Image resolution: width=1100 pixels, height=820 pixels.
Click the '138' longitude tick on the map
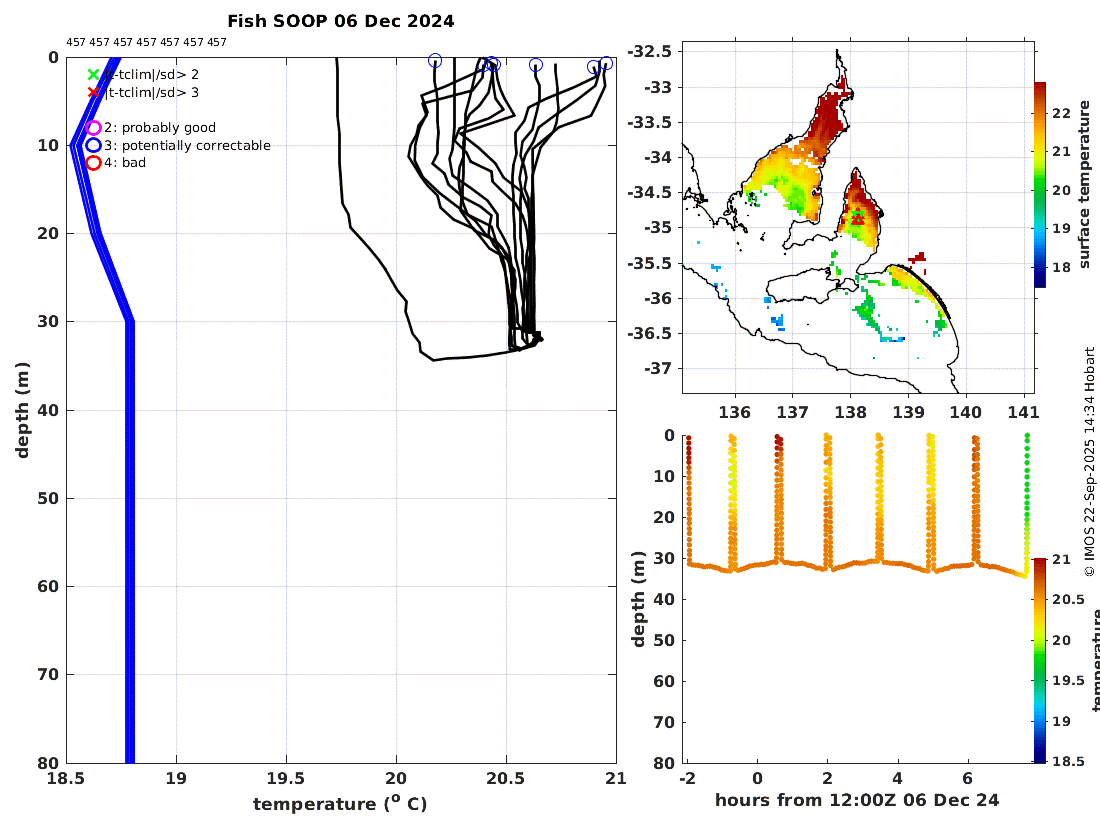[850, 412]
